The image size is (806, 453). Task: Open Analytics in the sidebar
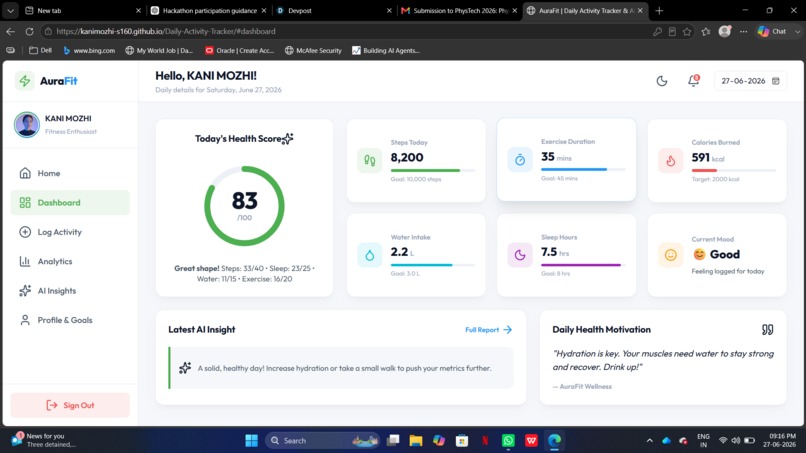(70, 261)
